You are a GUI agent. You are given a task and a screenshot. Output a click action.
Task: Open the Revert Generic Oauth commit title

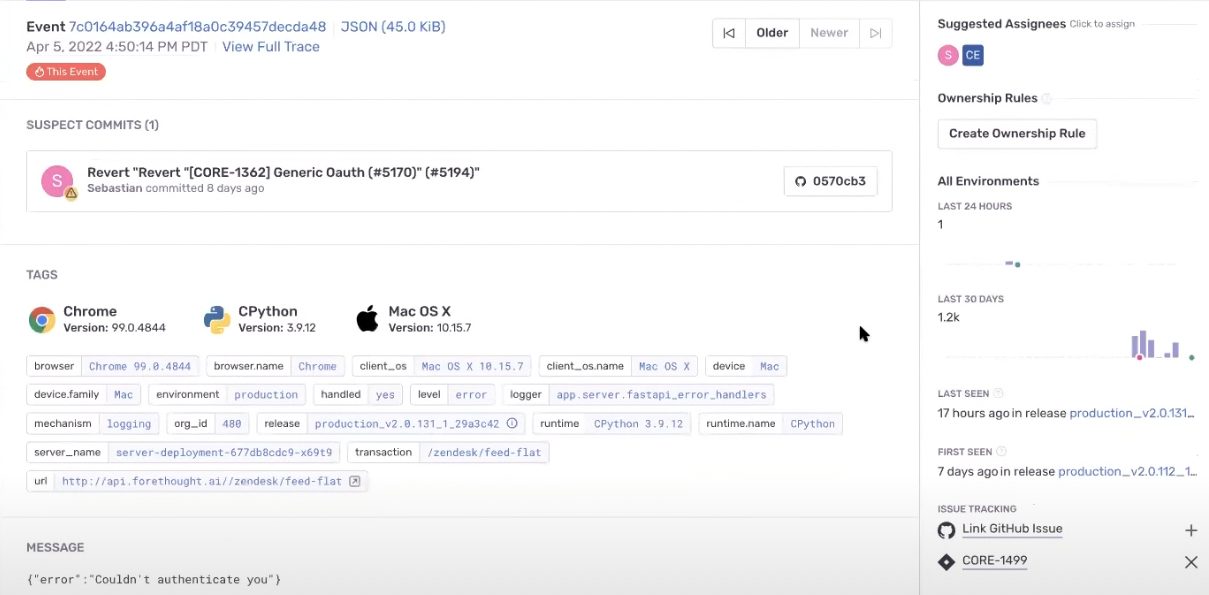283,172
